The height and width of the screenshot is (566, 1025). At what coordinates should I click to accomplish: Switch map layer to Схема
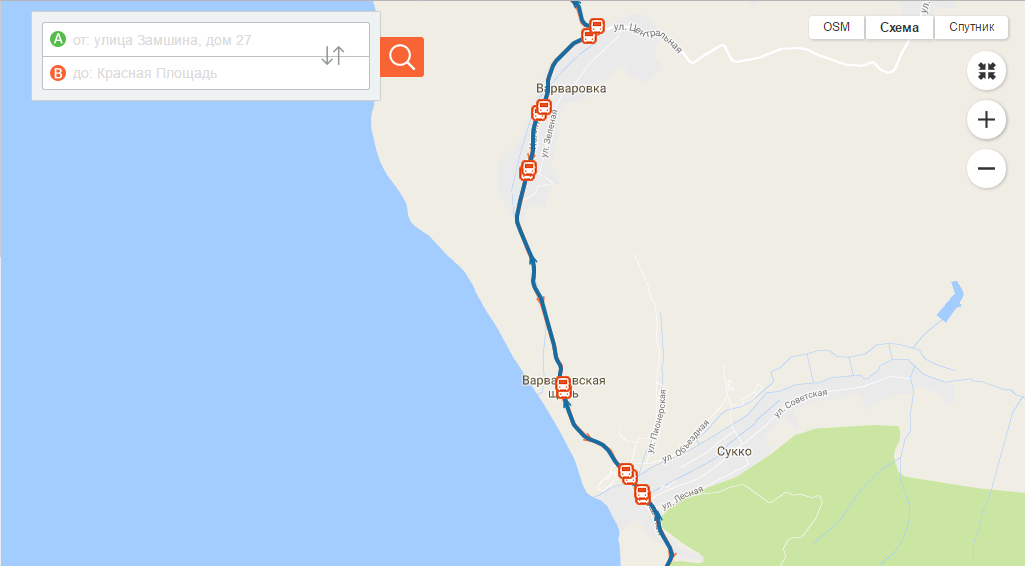point(899,27)
